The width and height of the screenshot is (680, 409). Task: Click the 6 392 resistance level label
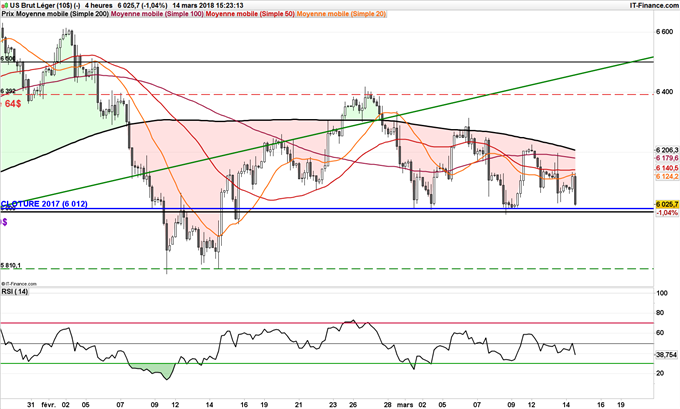click(x=8, y=91)
